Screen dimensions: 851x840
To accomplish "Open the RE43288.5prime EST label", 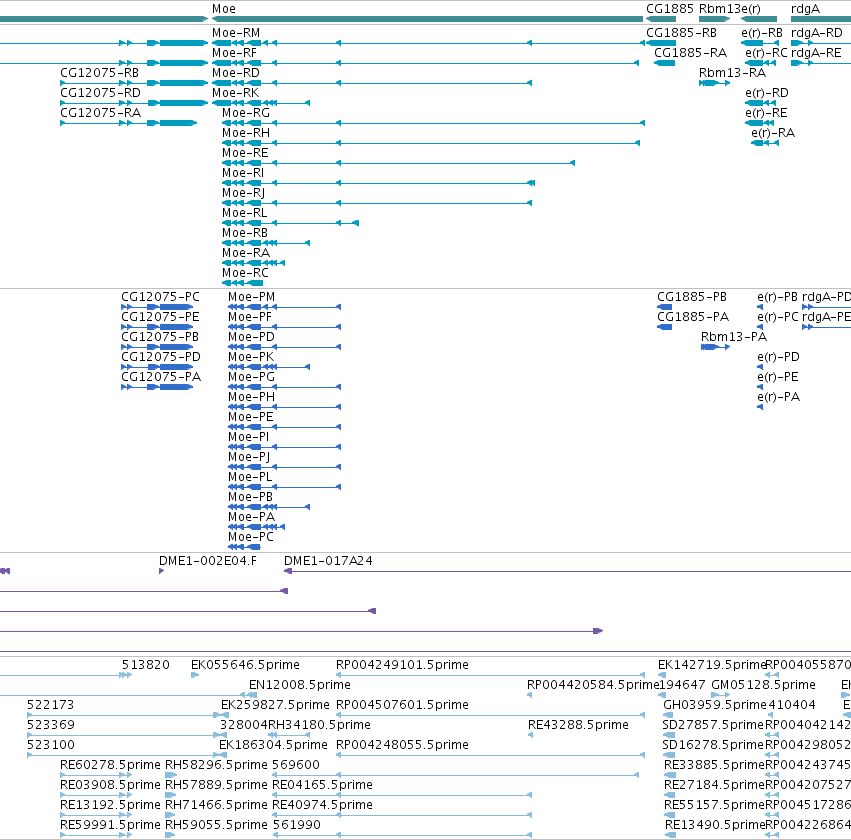I will pyautogui.click(x=578, y=725).
